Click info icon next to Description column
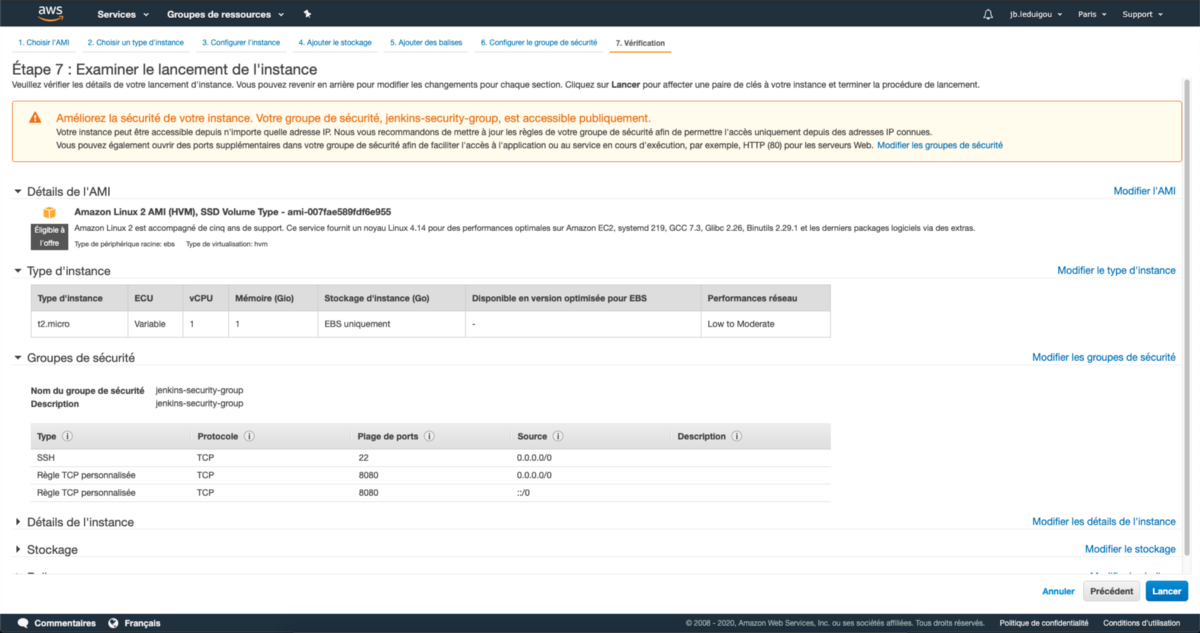Screen dimensions: 1200x633 (737, 437)
